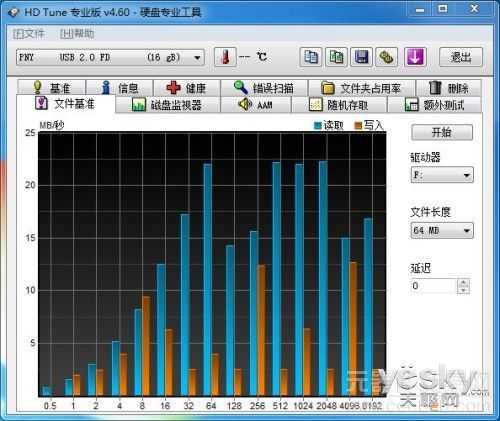Click the blue 读取 legend swatch
The height and width of the screenshot is (421, 500).
(318, 126)
